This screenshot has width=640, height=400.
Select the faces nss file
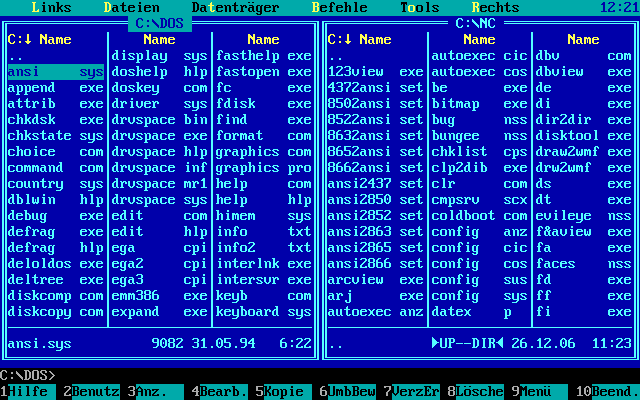tap(584, 264)
